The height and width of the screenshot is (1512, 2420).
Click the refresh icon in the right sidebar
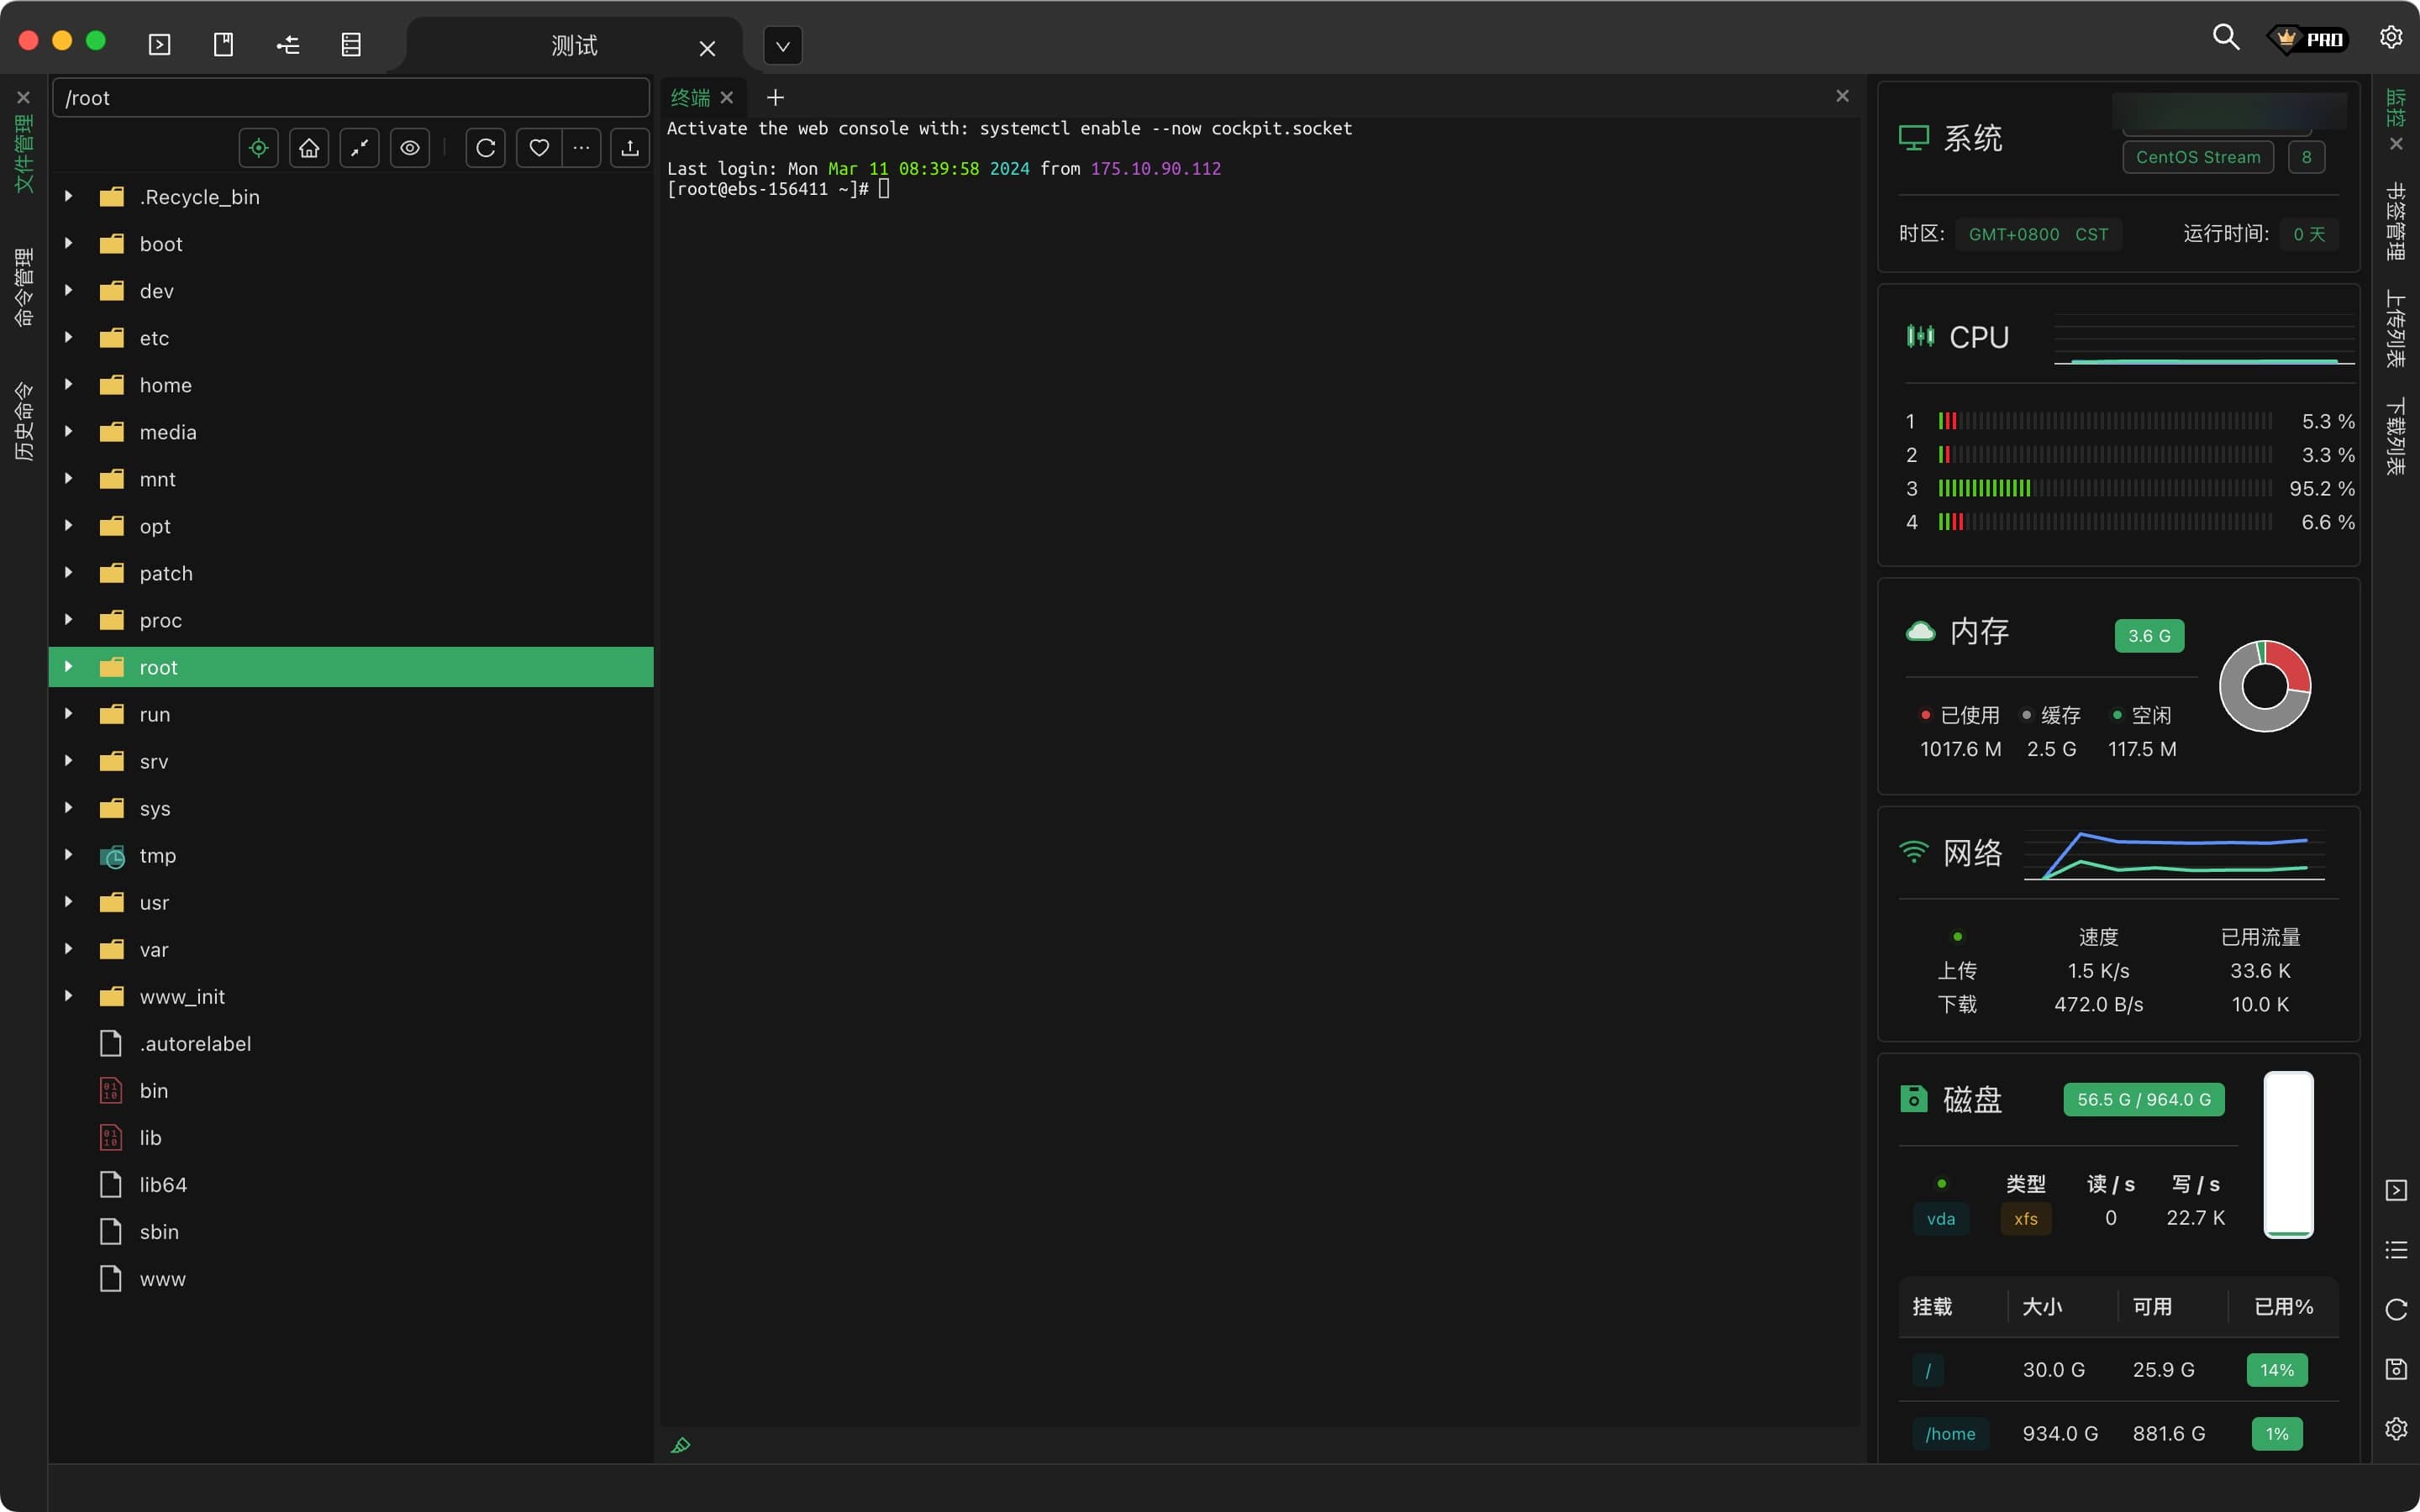[2396, 1310]
